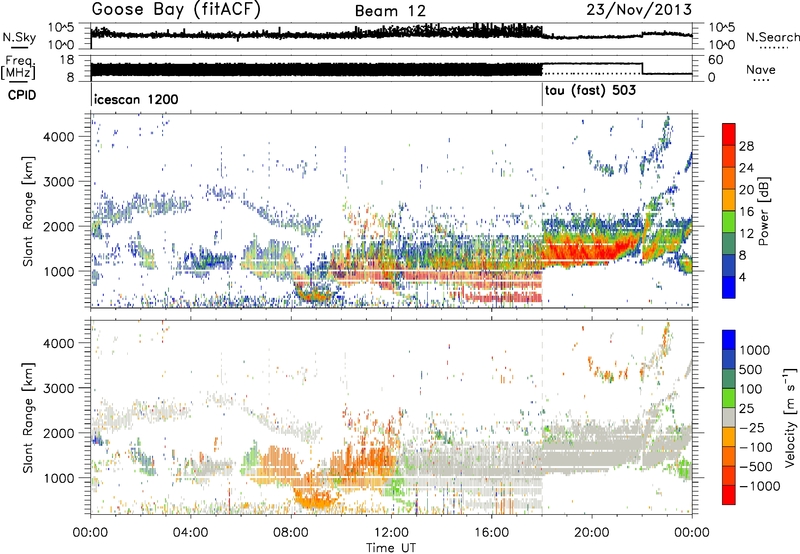Viewport: 800px width, 554px height.
Task: Click the '28' tick on Power colorbar
Action: [x=746, y=146]
